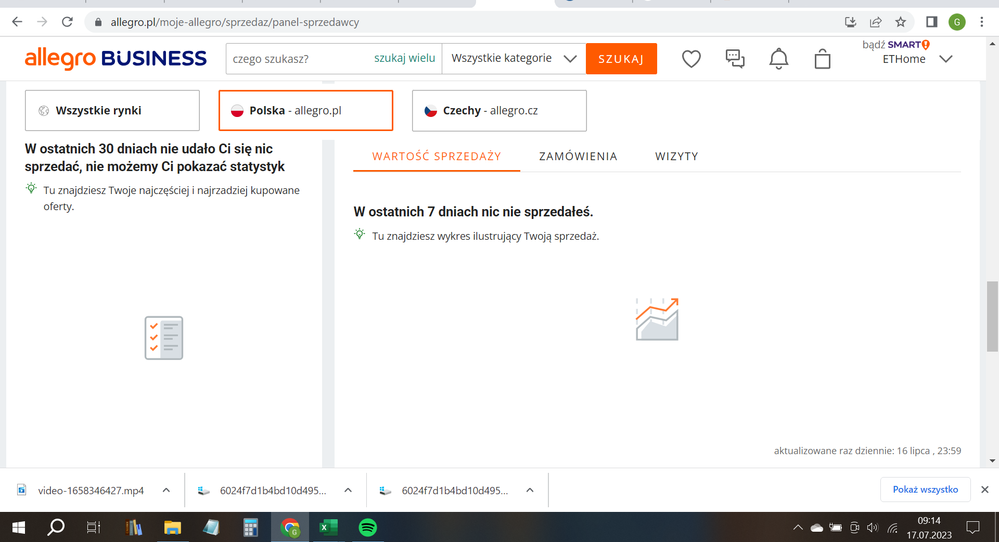Open the Windows notification center icon
This screenshot has height=542, width=999.
[x=972, y=527]
